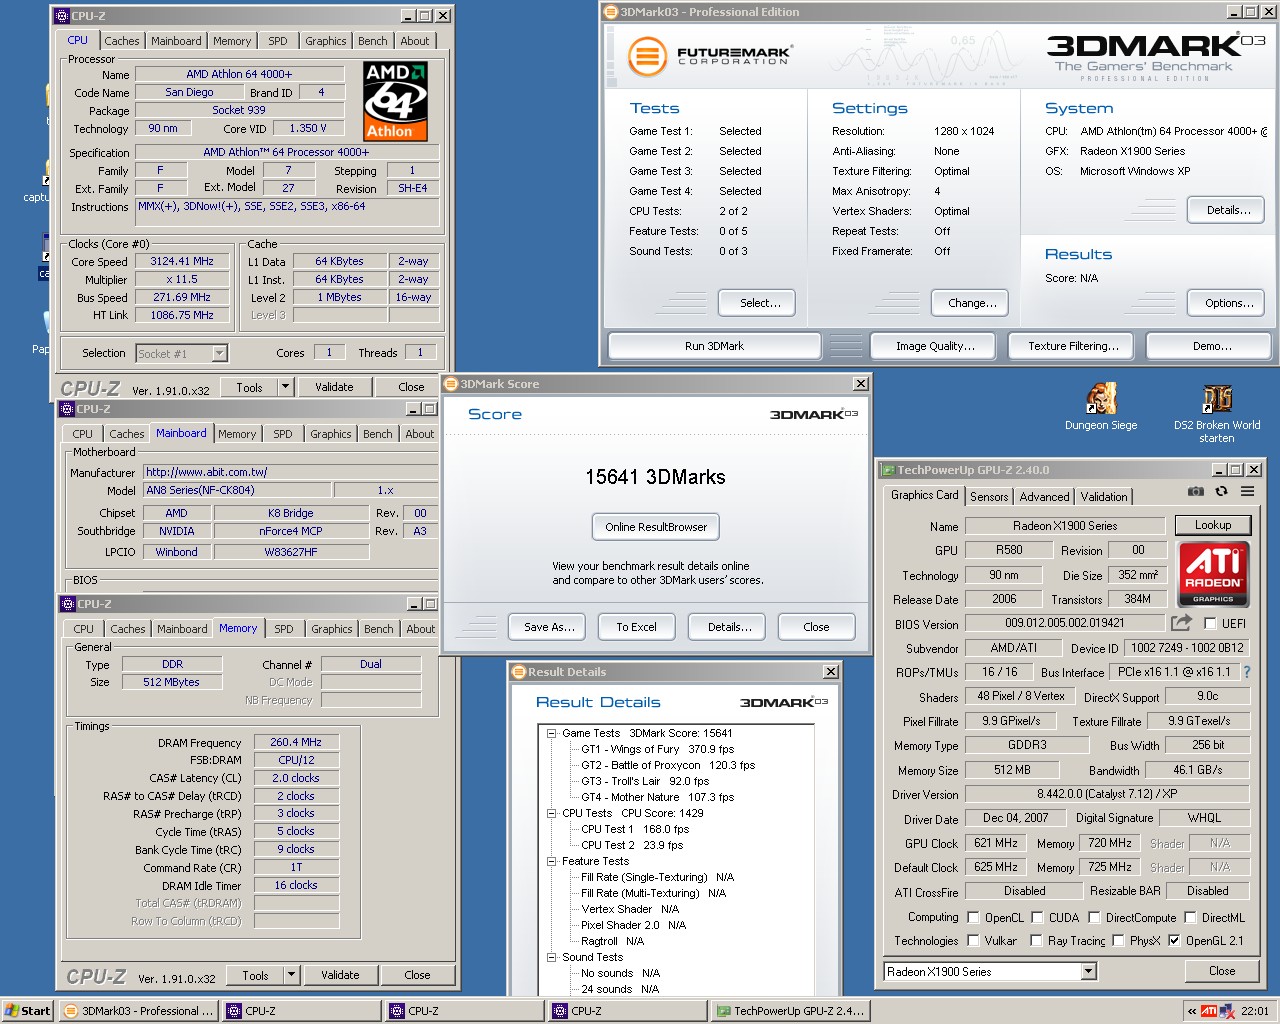The image size is (1280, 1024).
Task: Toggle the PhysX checkbox
Action: tap(1118, 941)
